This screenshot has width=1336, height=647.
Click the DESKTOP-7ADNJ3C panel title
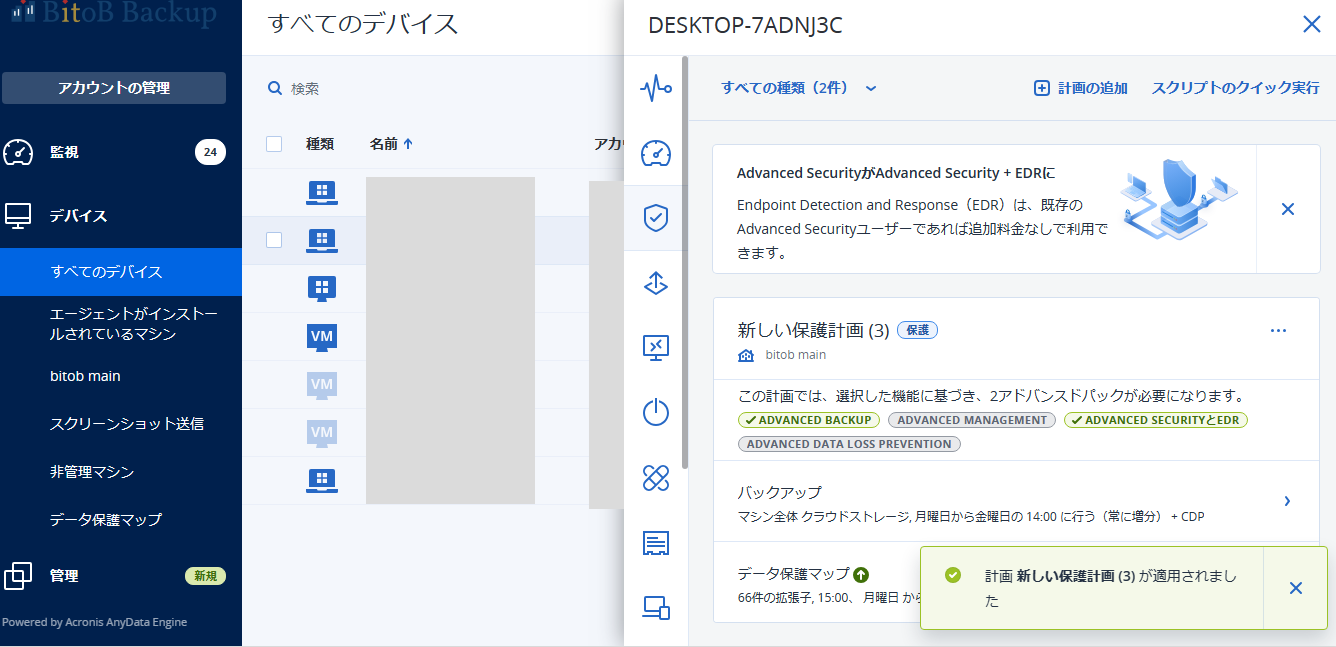[745, 26]
